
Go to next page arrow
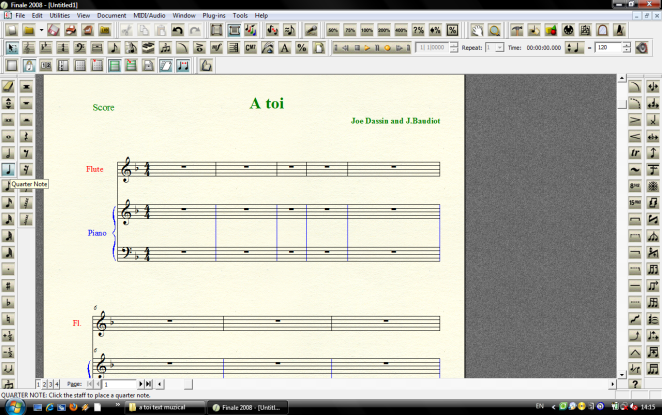tap(141, 384)
